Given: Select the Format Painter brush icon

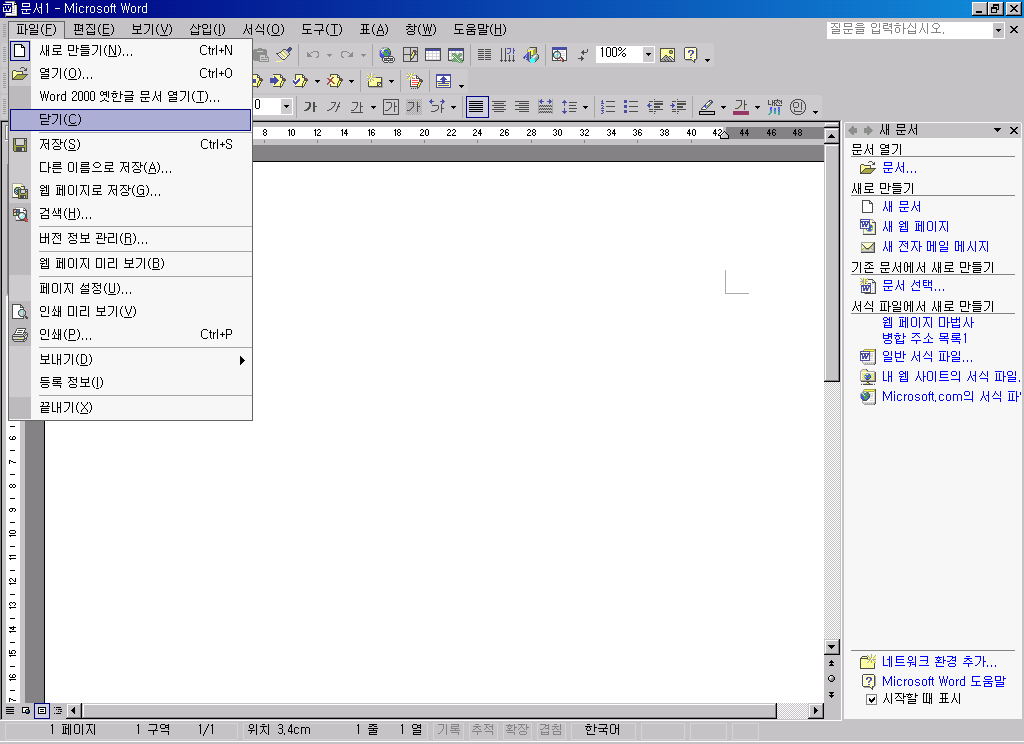Looking at the screenshot, I should (x=284, y=54).
